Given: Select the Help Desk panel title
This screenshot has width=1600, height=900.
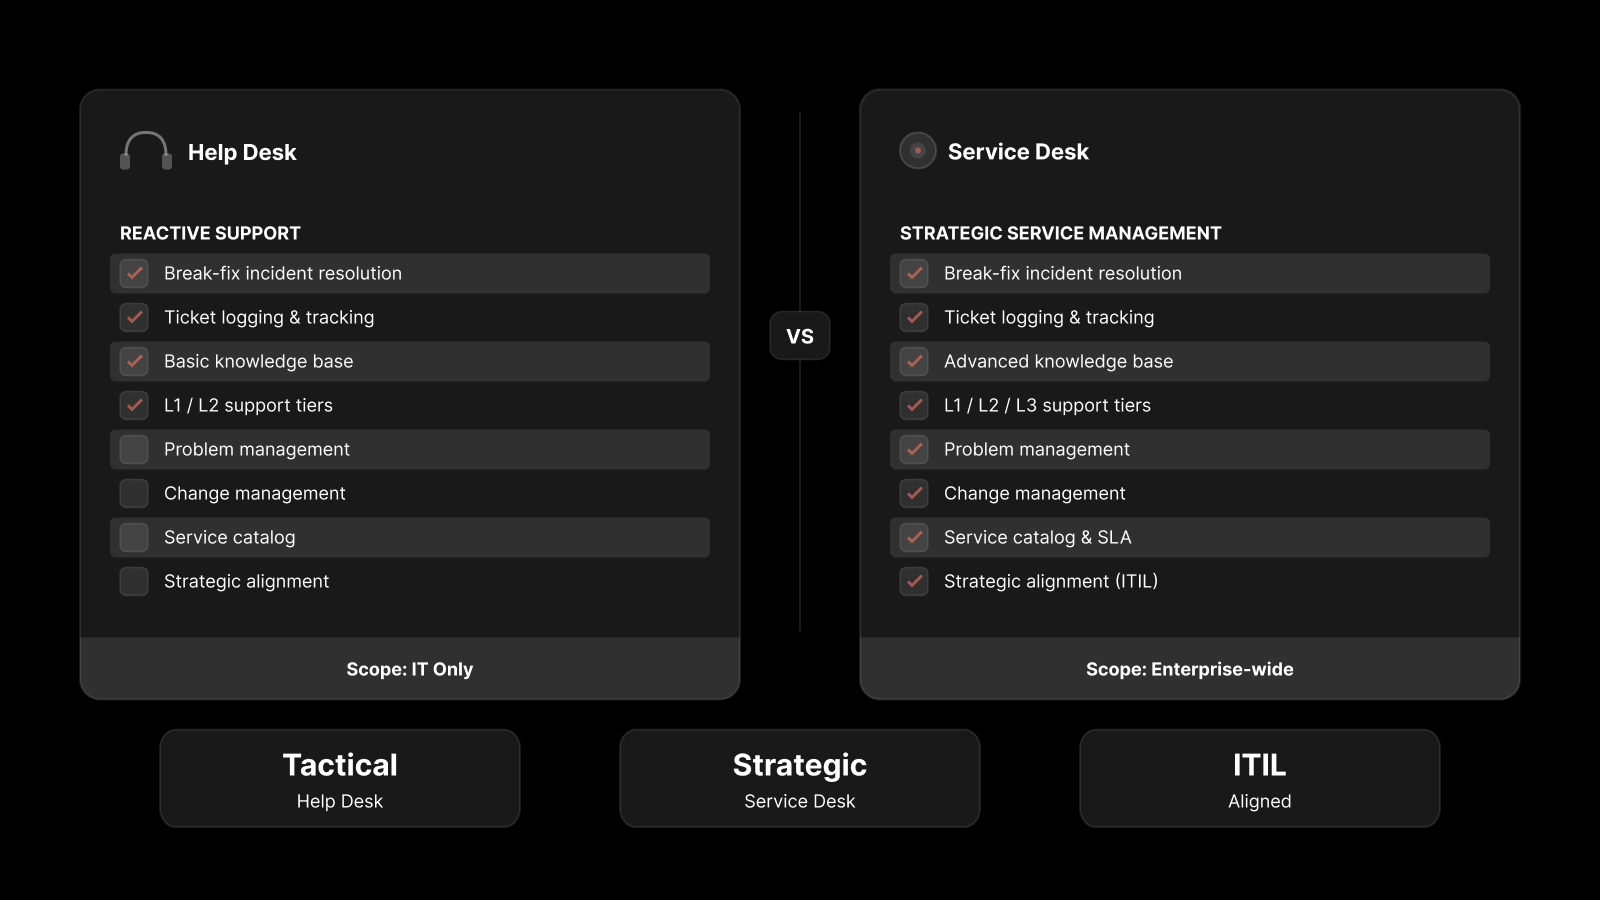Looking at the screenshot, I should (x=242, y=153).
